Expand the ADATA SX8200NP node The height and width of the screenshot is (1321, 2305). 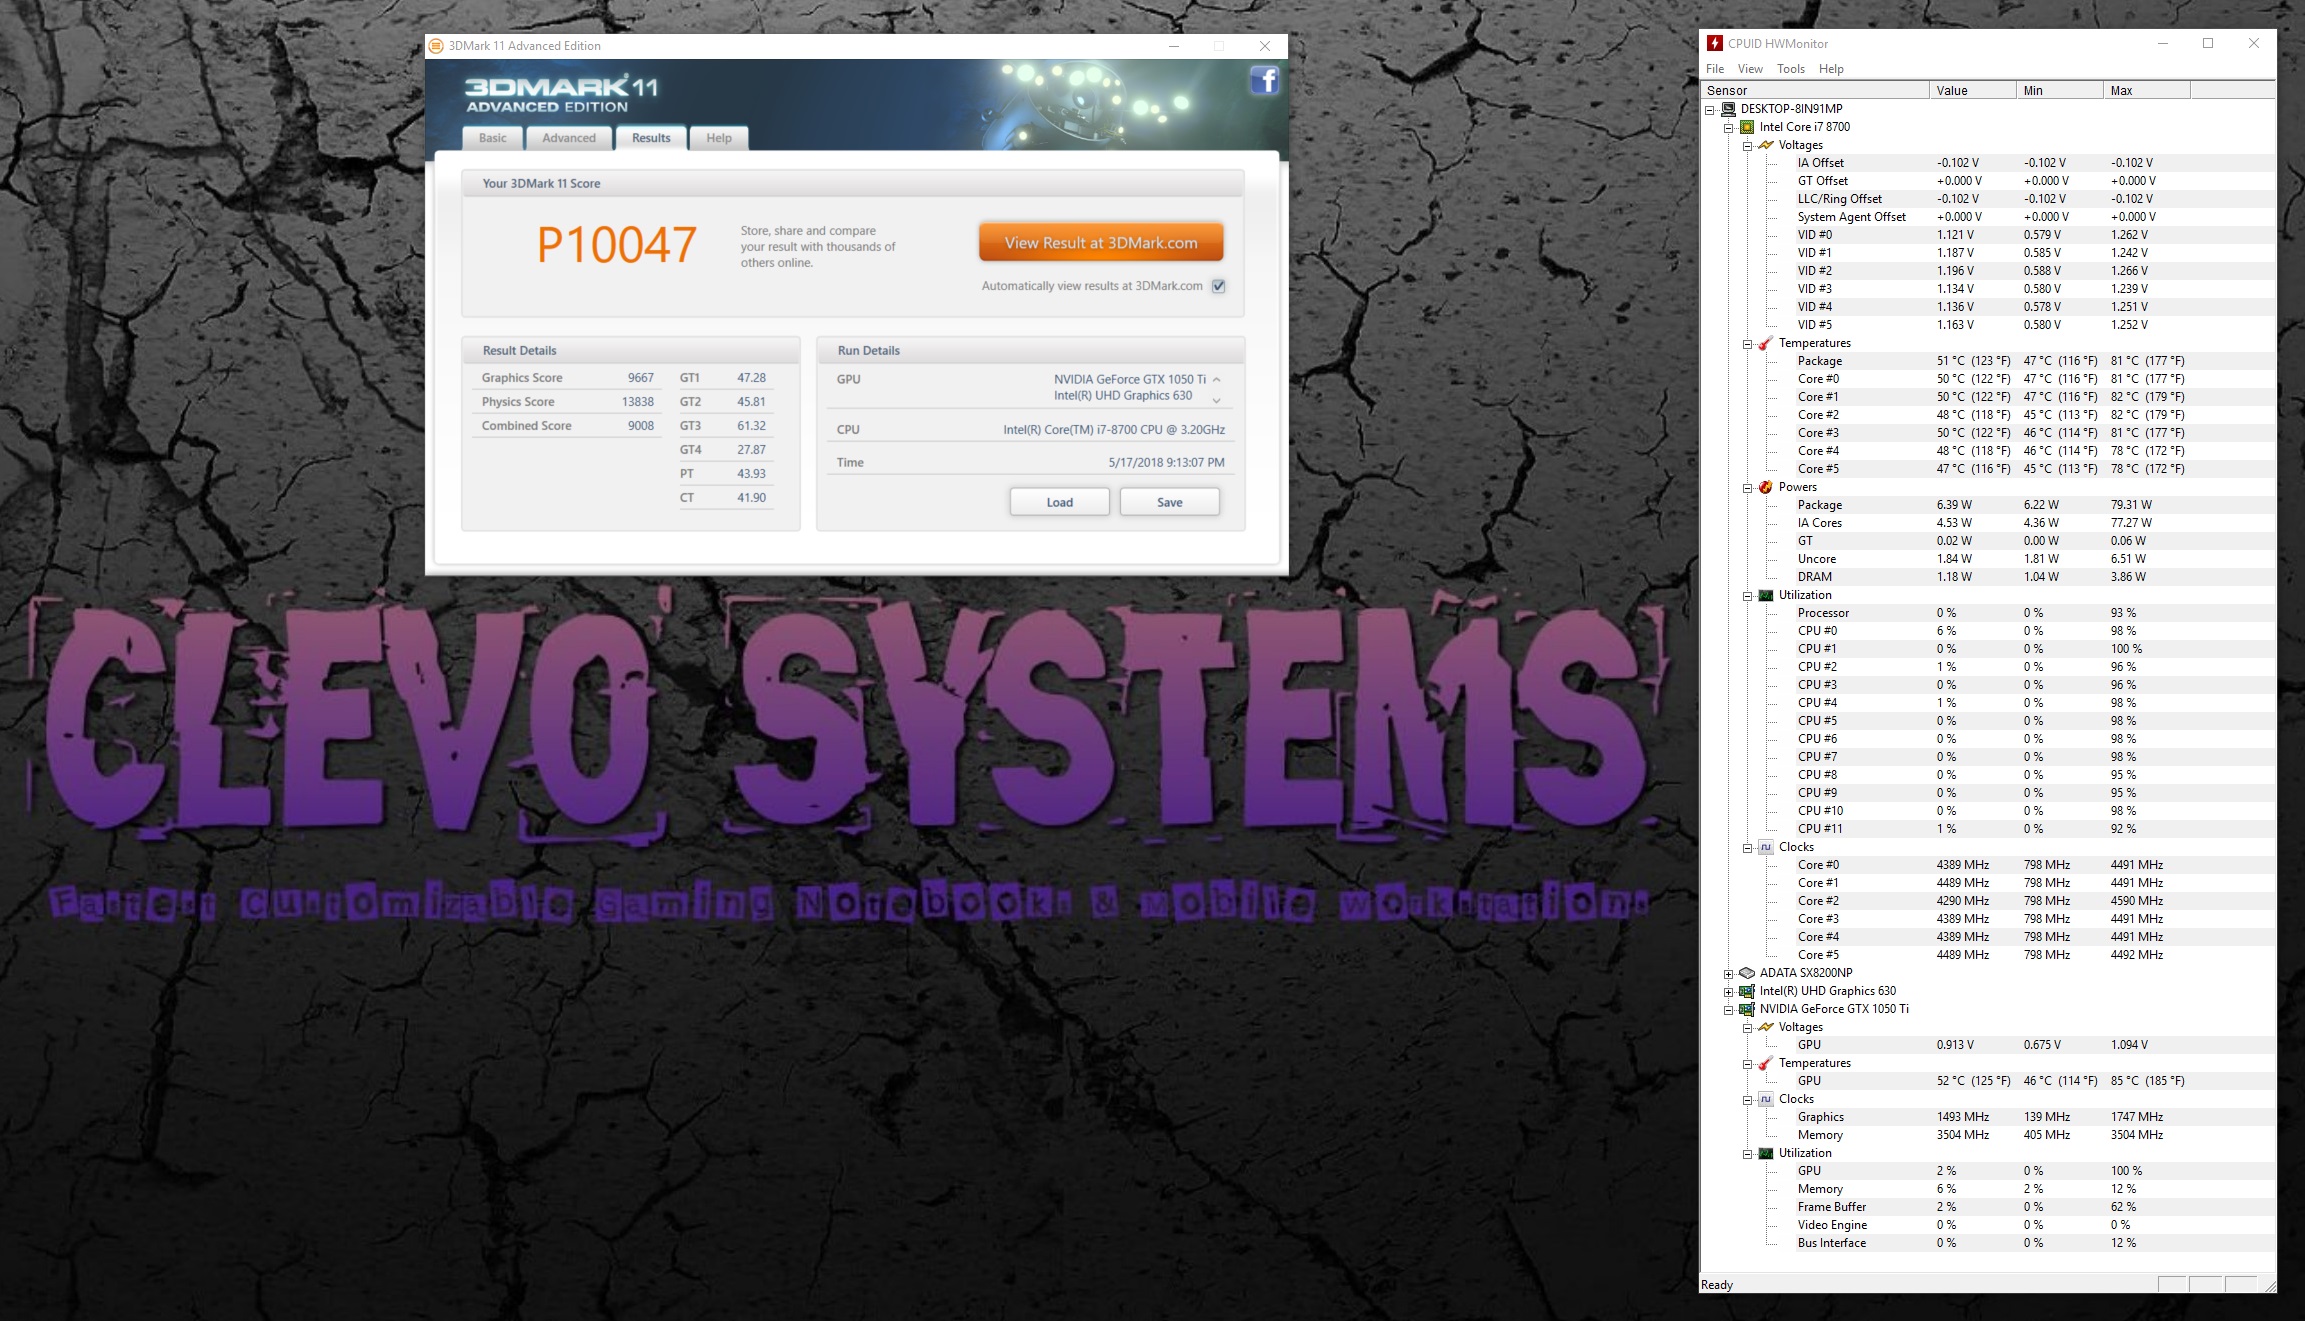click(x=1728, y=974)
